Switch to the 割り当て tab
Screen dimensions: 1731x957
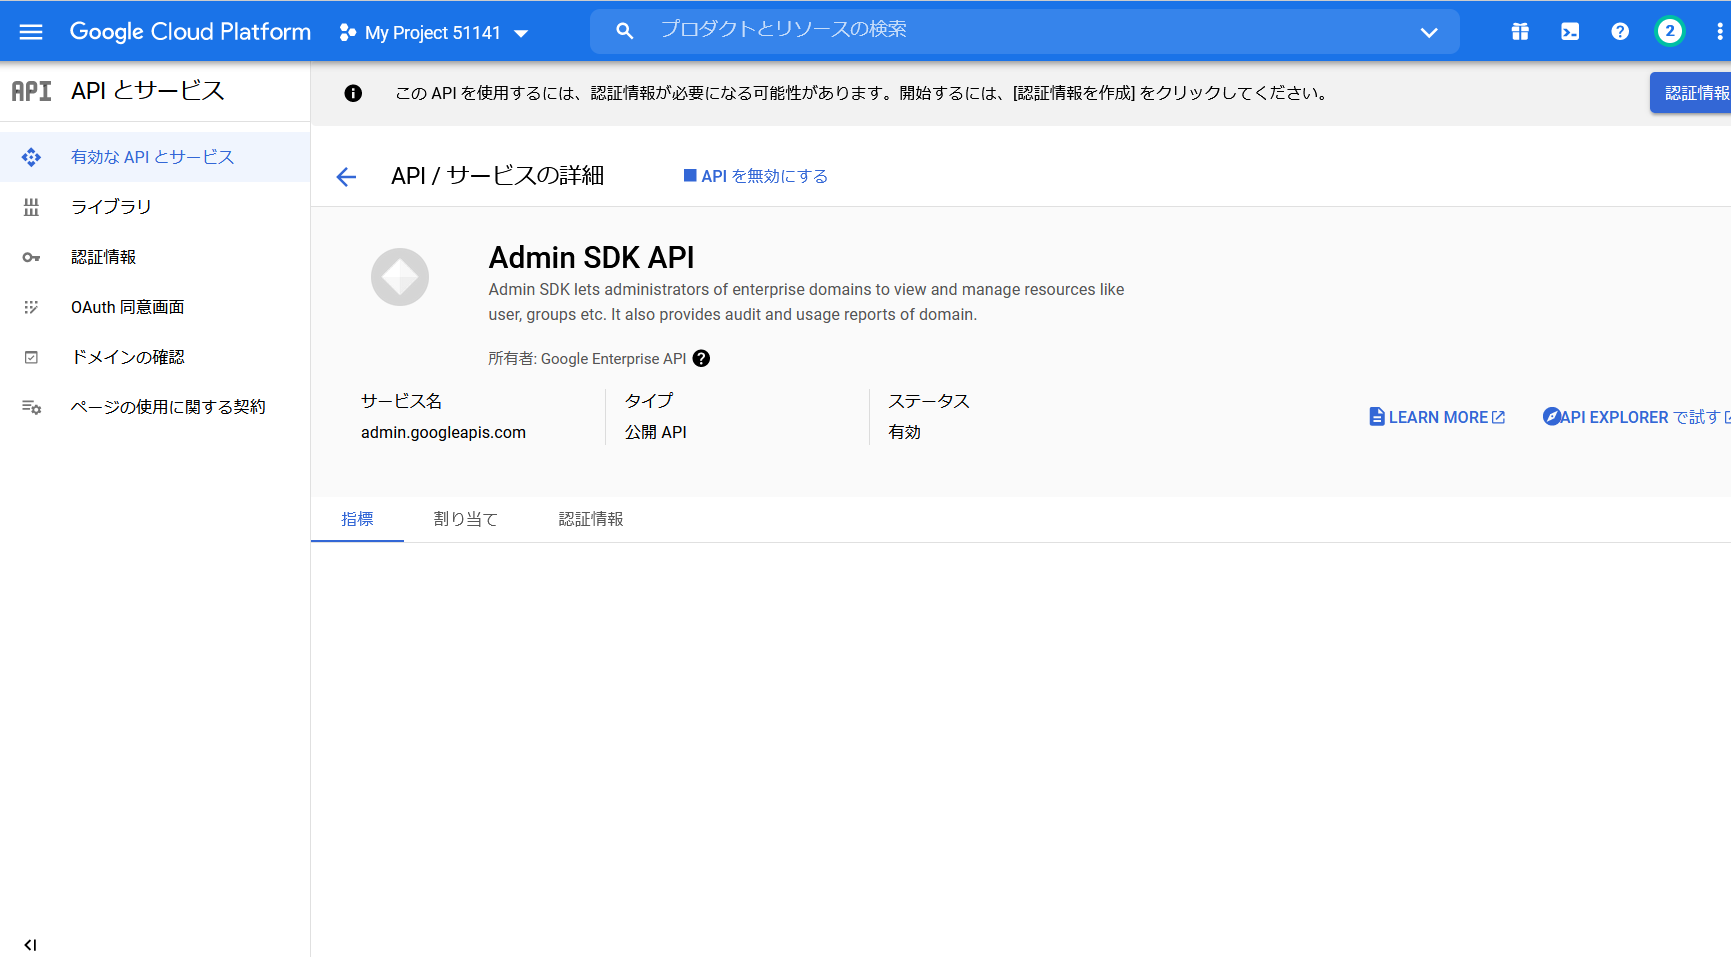(x=466, y=519)
